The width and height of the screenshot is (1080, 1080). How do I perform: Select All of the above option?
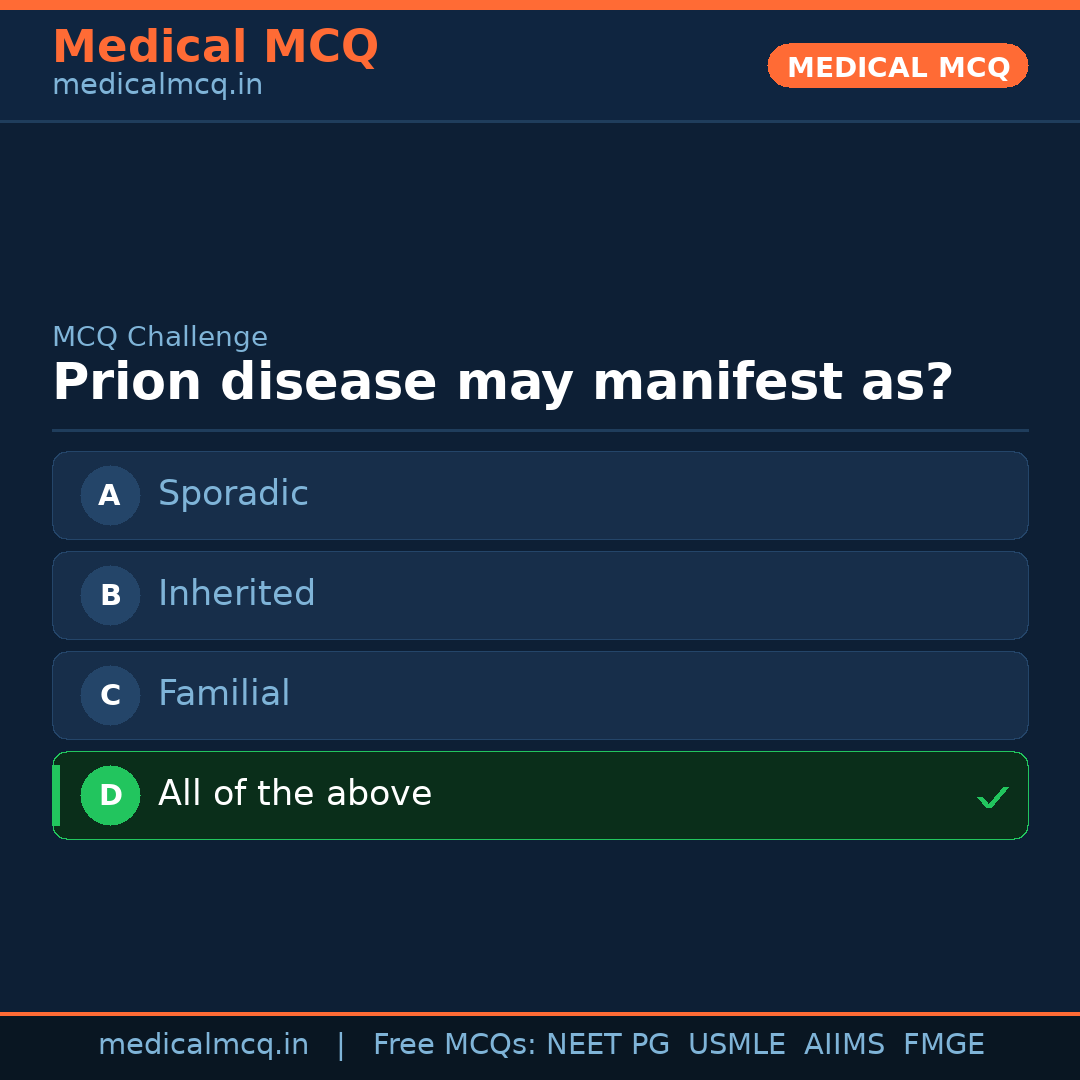pyautogui.click(x=540, y=795)
